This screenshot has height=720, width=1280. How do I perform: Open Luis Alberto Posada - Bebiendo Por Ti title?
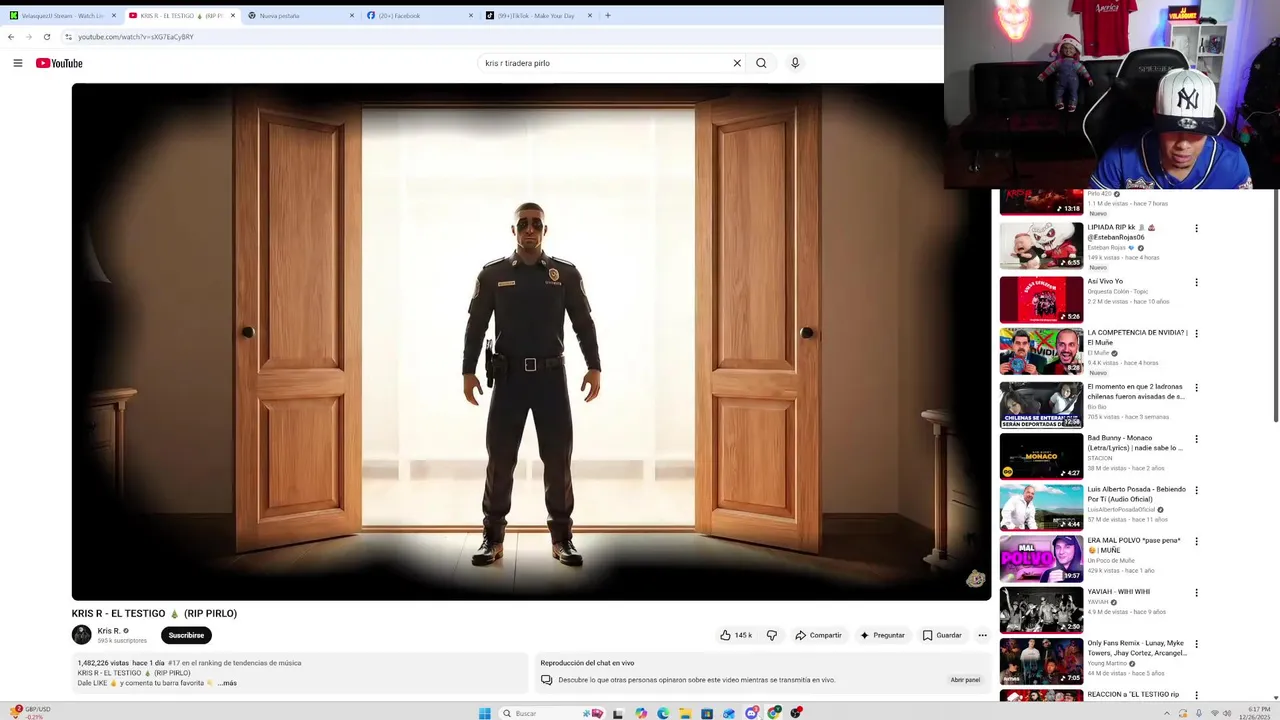[x=1137, y=494]
